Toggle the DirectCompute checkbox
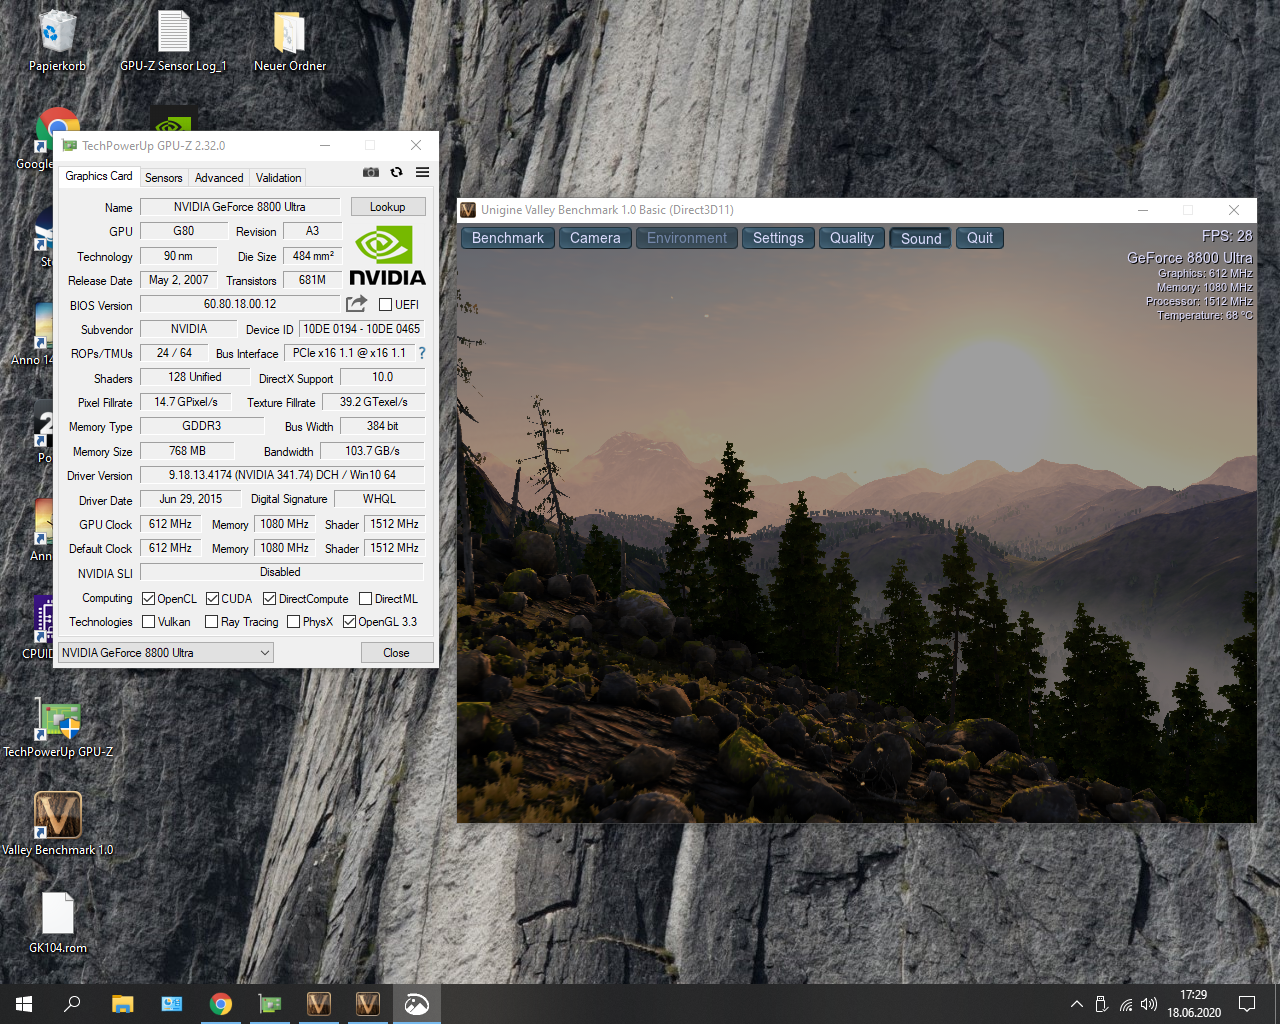 [x=269, y=599]
